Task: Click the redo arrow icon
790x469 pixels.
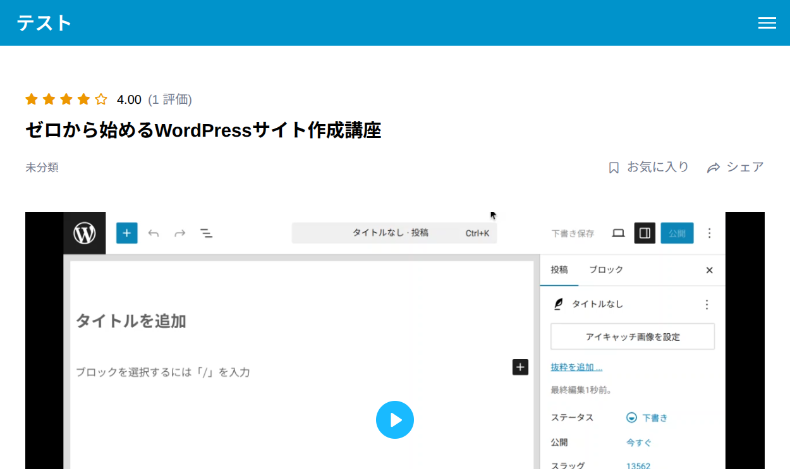Action: point(180,233)
